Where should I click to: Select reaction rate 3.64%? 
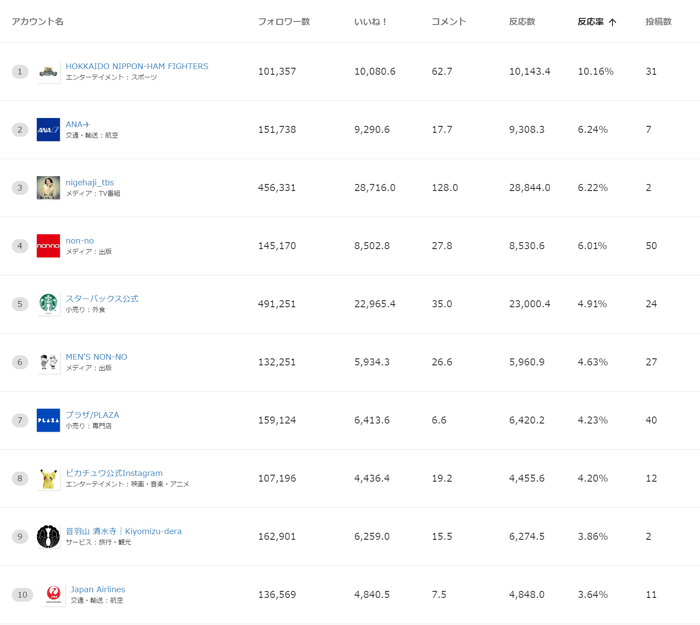coord(592,595)
